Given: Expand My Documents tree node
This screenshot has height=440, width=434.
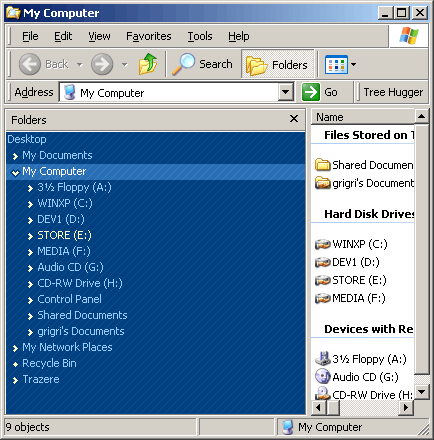Looking at the screenshot, I should click(15, 156).
